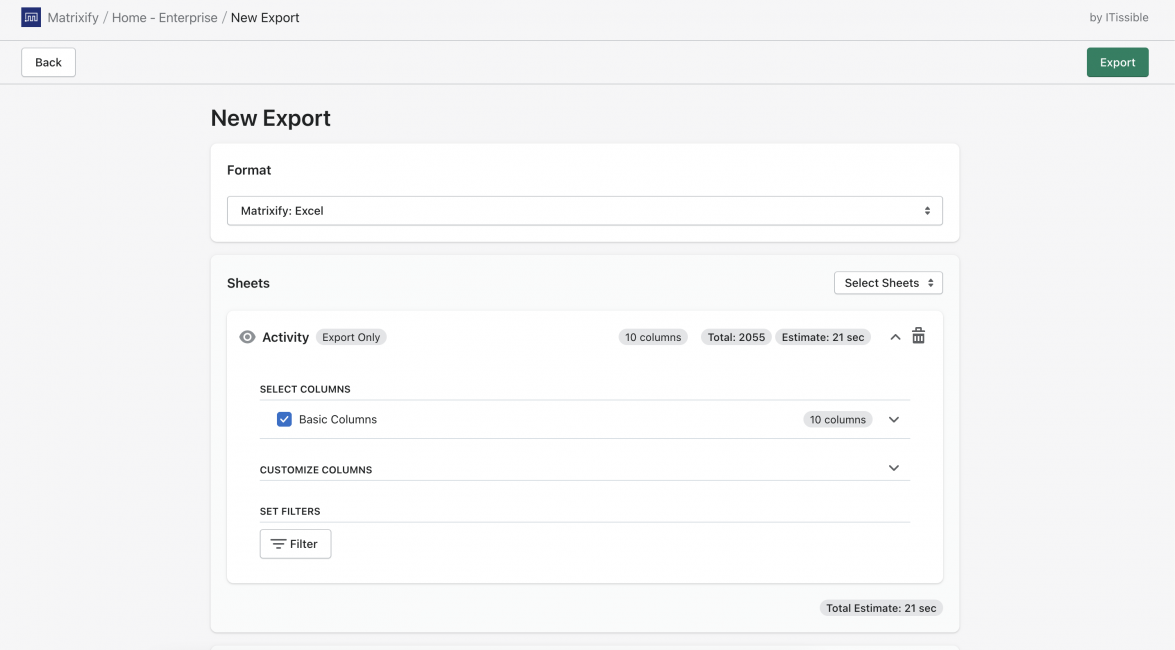The height and width of the screenshot is (650, 1175).
Task: Click the Back button
Action: [48, 61]
